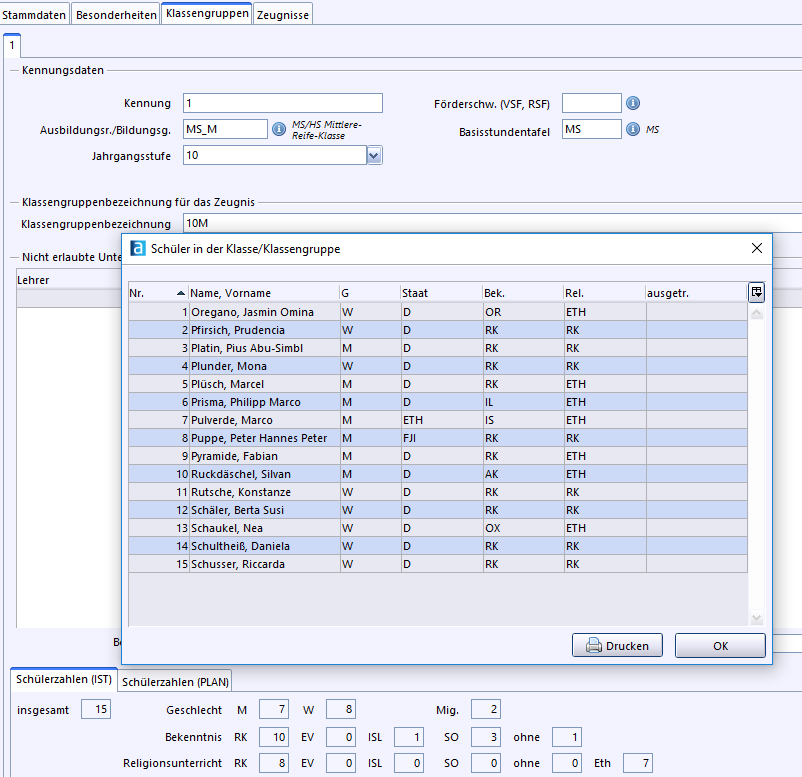Focus the Kennung input field
802x777 pixels.
point(283,103)
